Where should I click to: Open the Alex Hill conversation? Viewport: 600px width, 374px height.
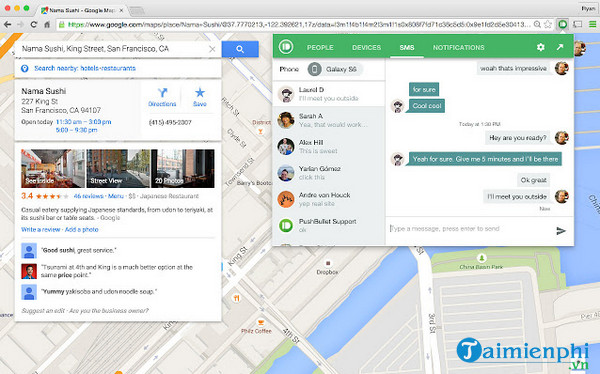(329, 147)
